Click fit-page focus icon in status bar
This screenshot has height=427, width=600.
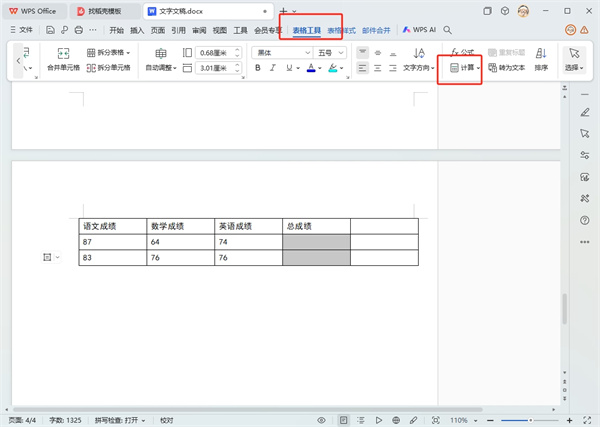(435, 420)
